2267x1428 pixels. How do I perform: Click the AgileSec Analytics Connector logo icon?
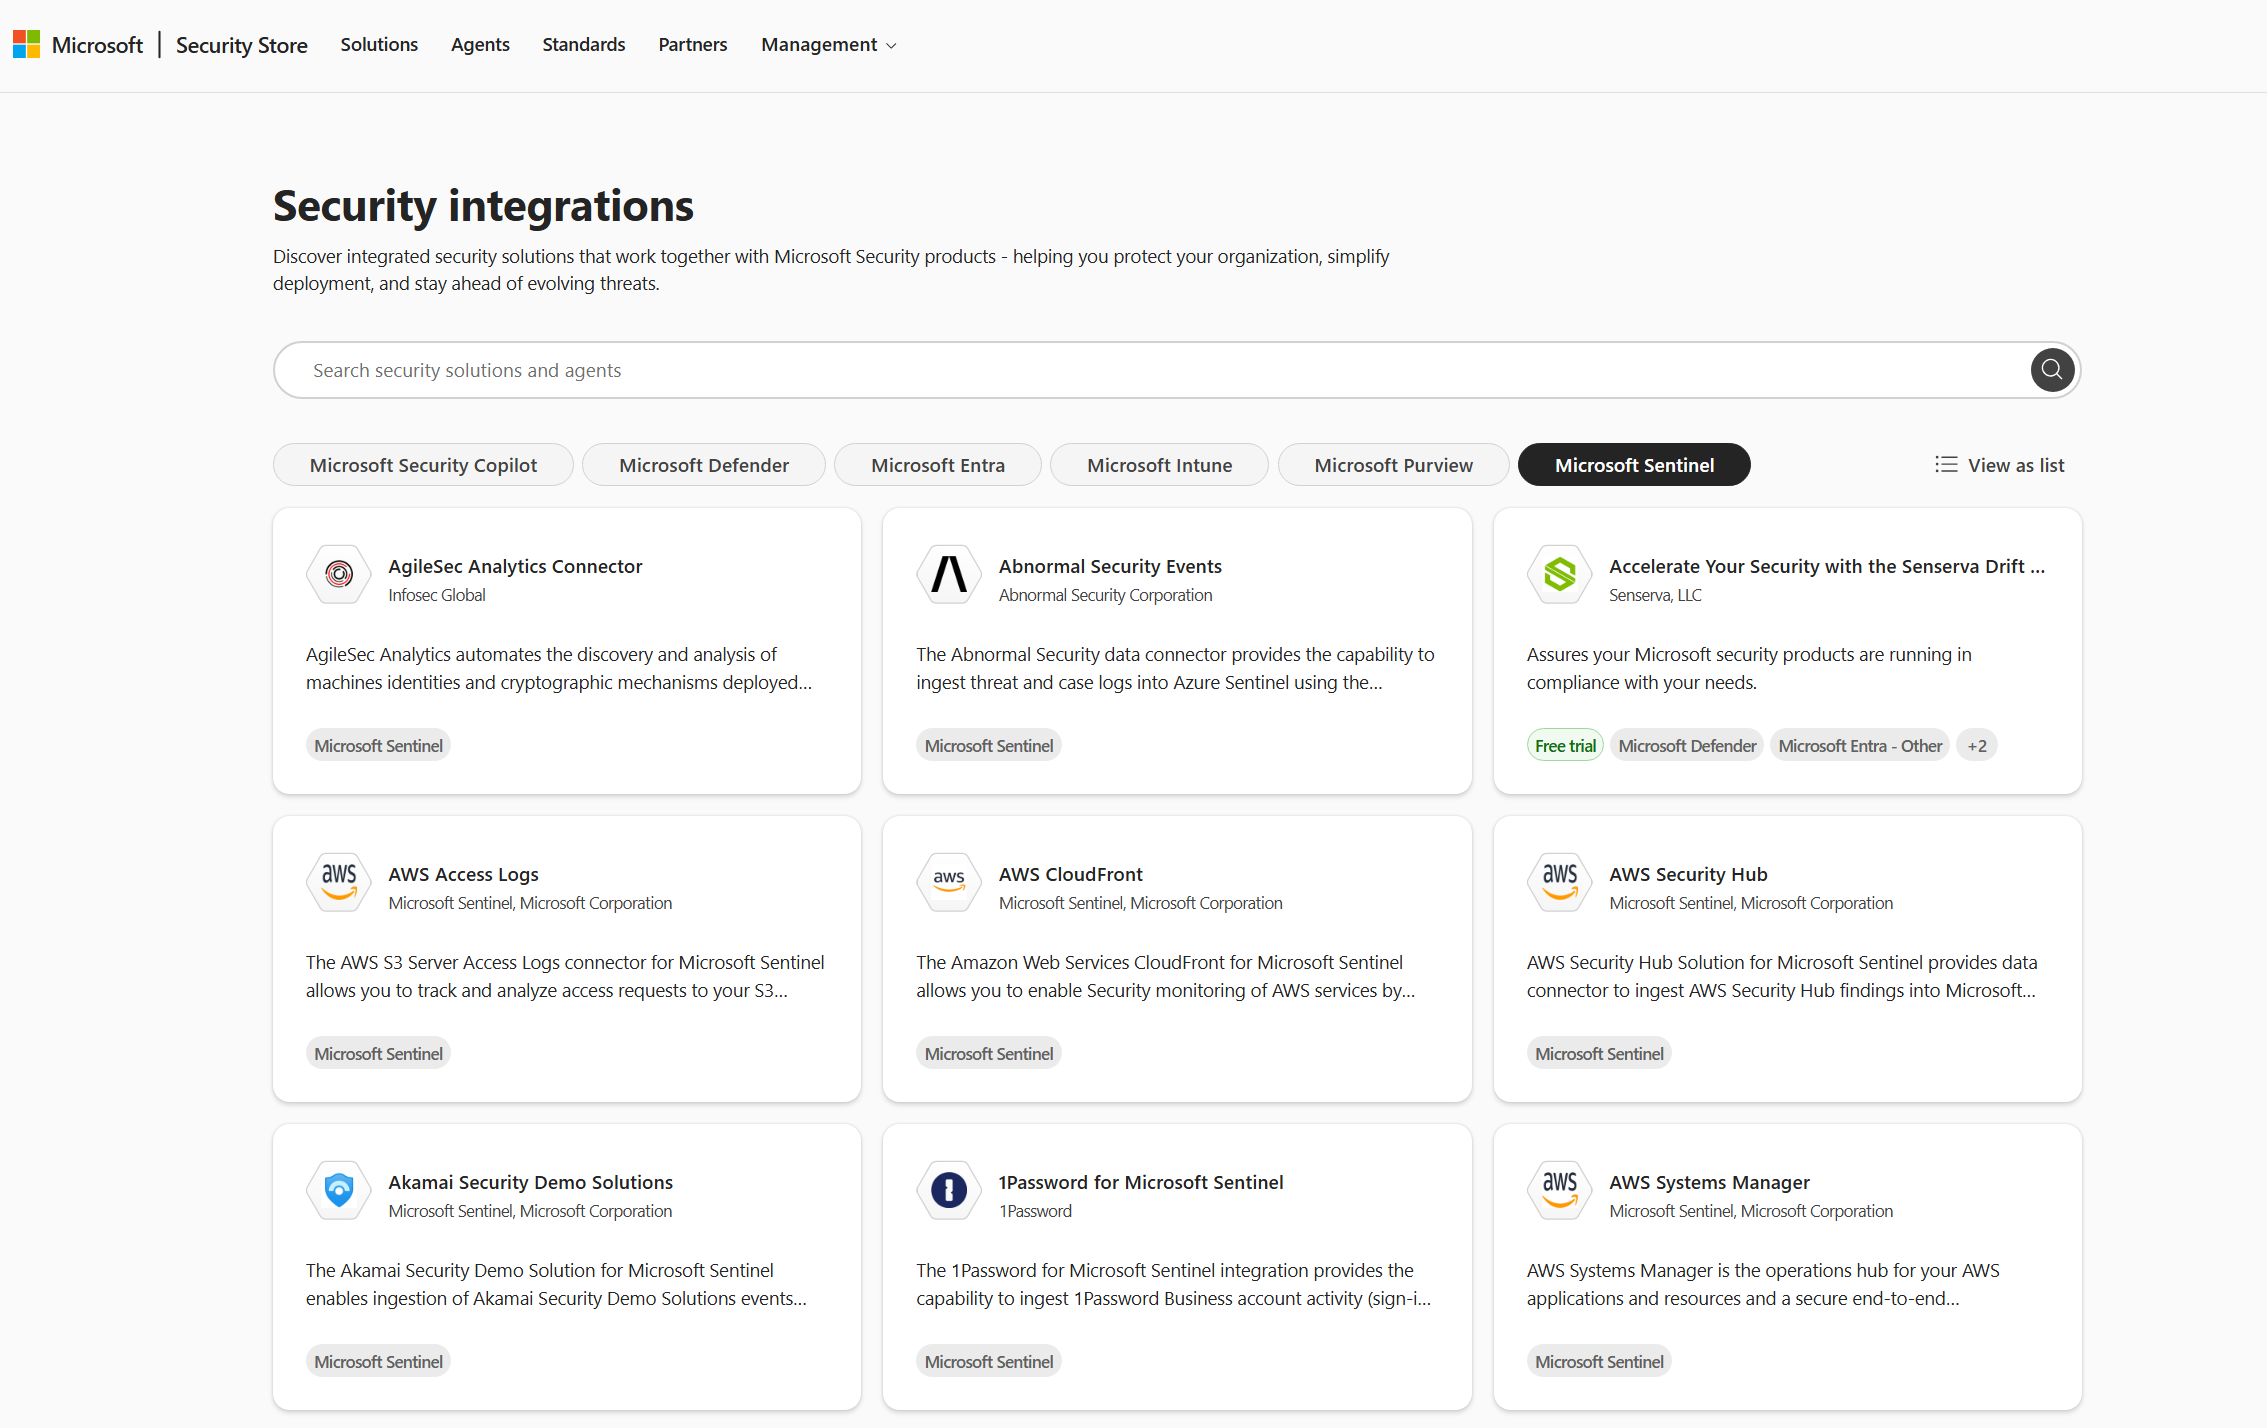click(x=338, y=575)
